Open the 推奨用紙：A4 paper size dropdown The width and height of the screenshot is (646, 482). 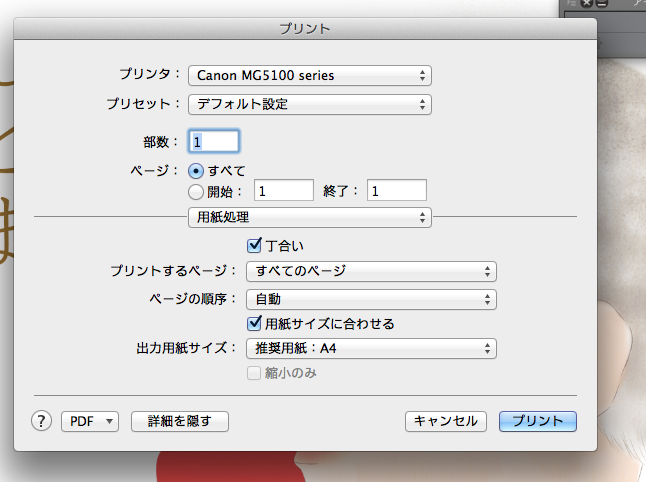point(371,348)
